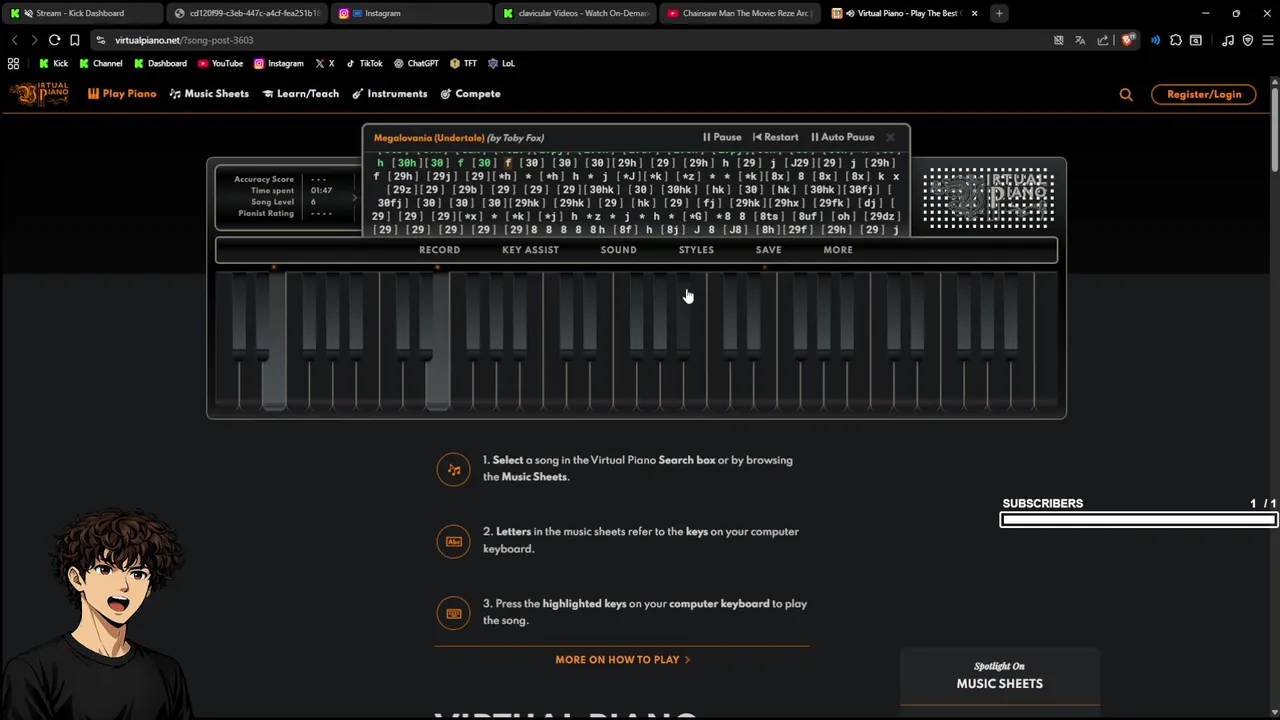Screen dimensions: 1280x720
Task: Follow MORE ON HOW TO PLAY link
Action: 622,660
